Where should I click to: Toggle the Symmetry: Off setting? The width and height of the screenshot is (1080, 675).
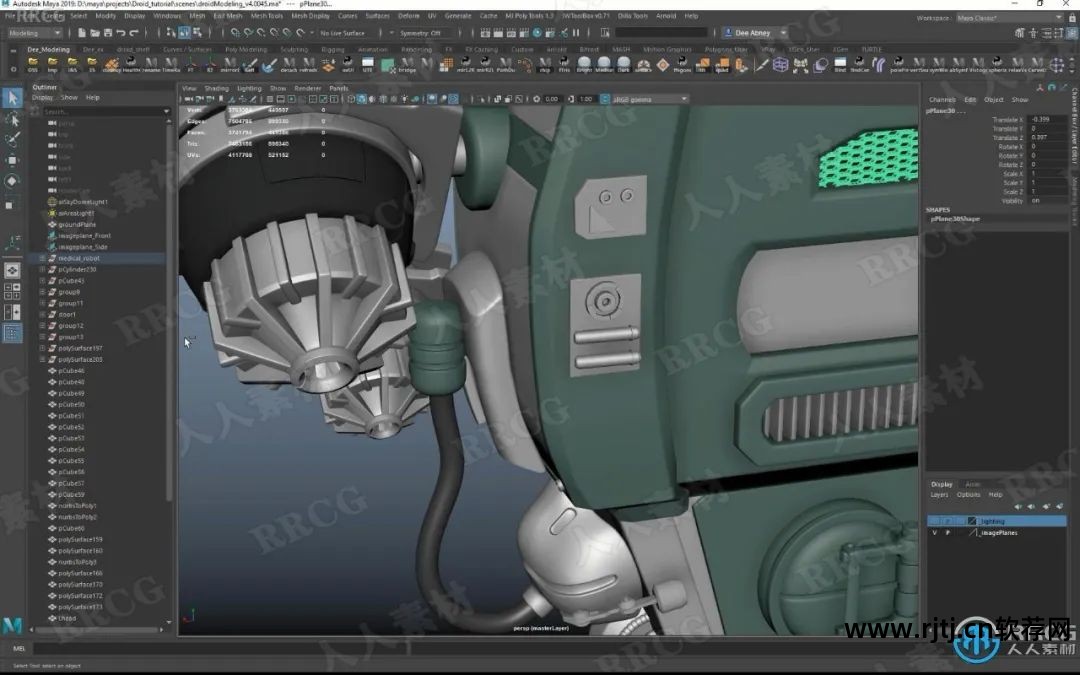(422, 33)
